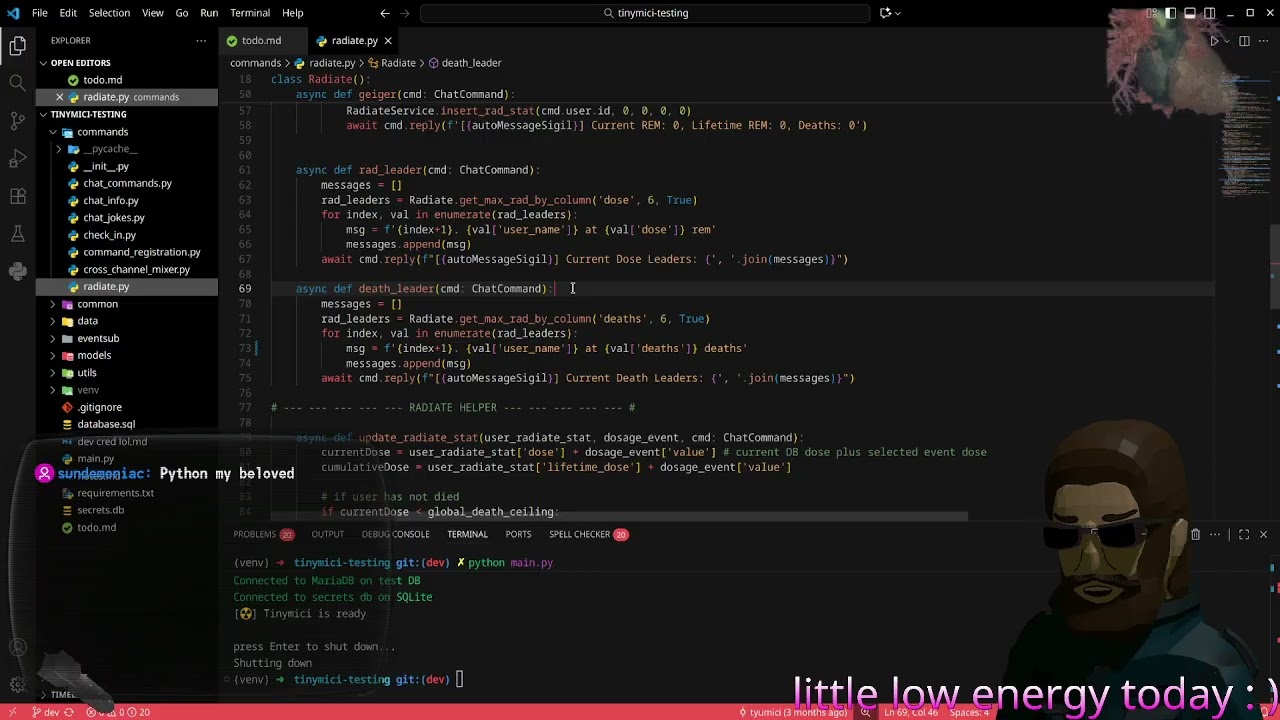
Task: Open the Explorer view in activity bar
Action: [x=18, y=46]
